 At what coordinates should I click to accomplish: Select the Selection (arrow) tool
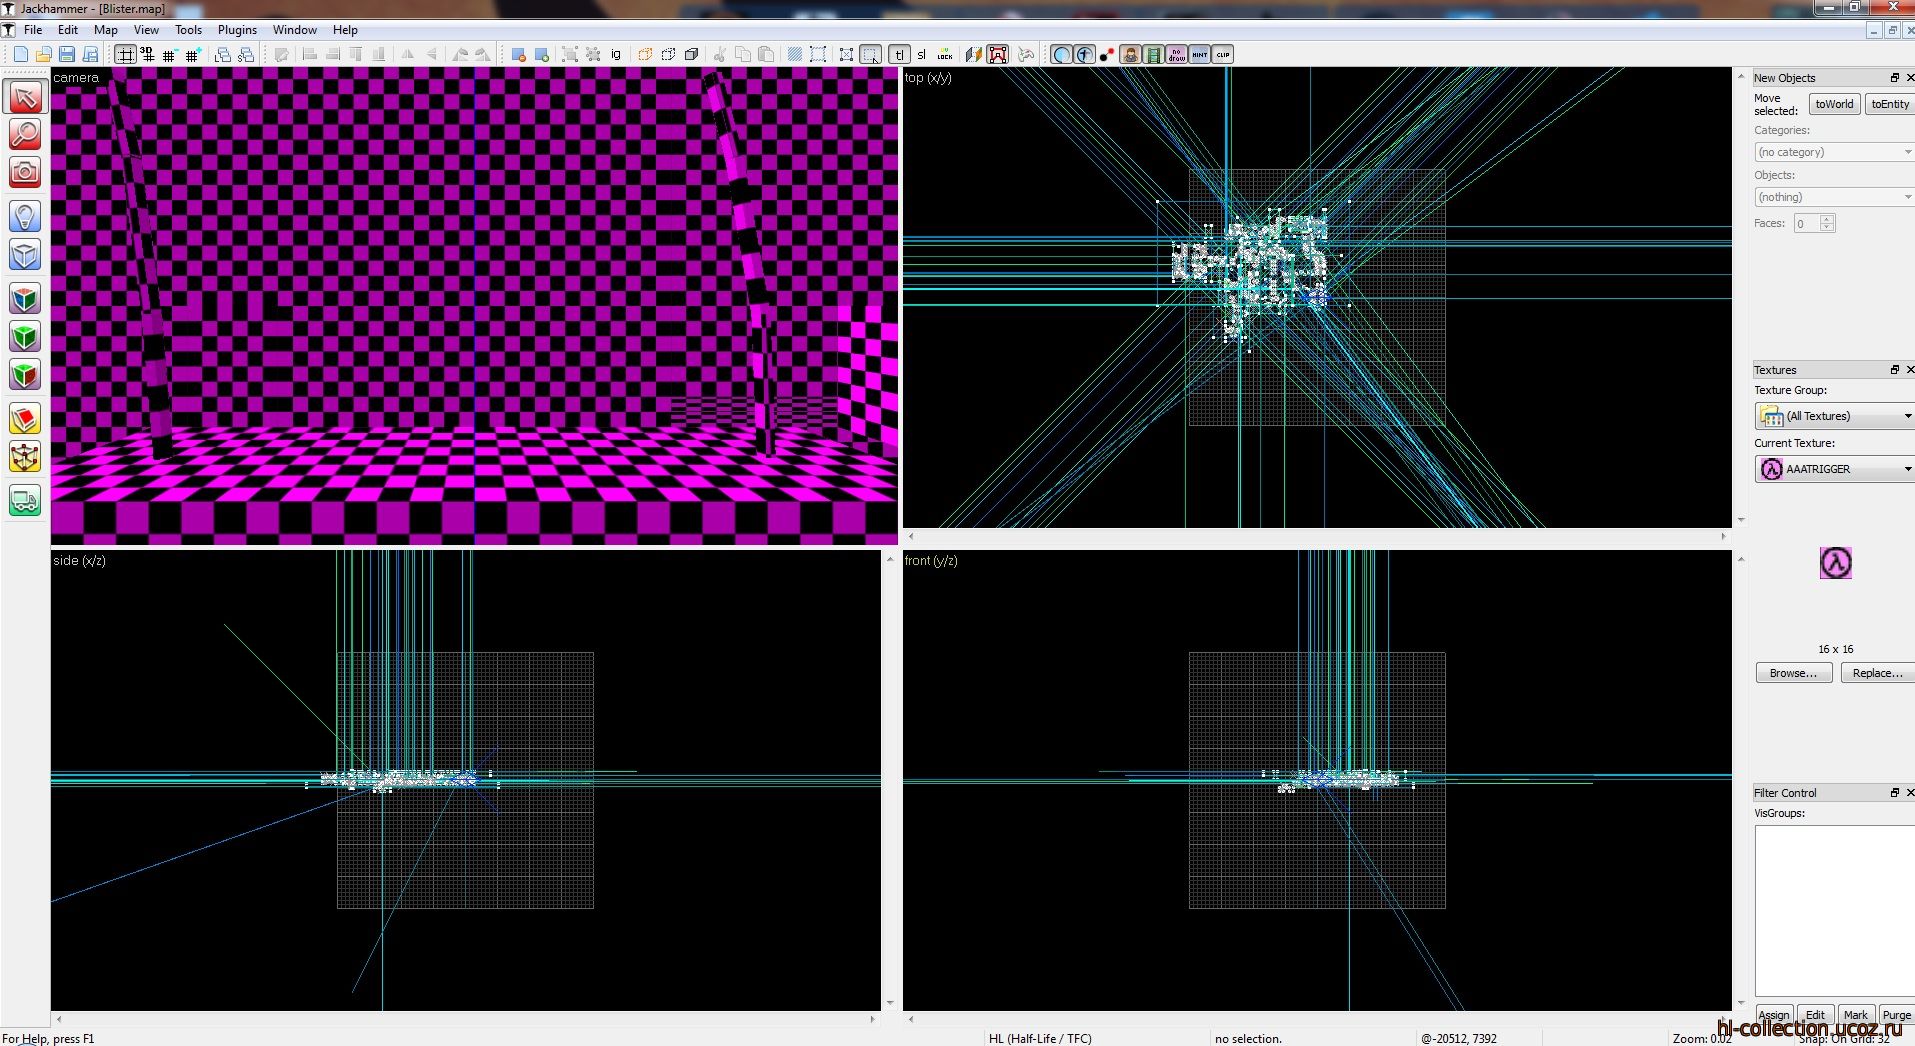click(25, 97)
